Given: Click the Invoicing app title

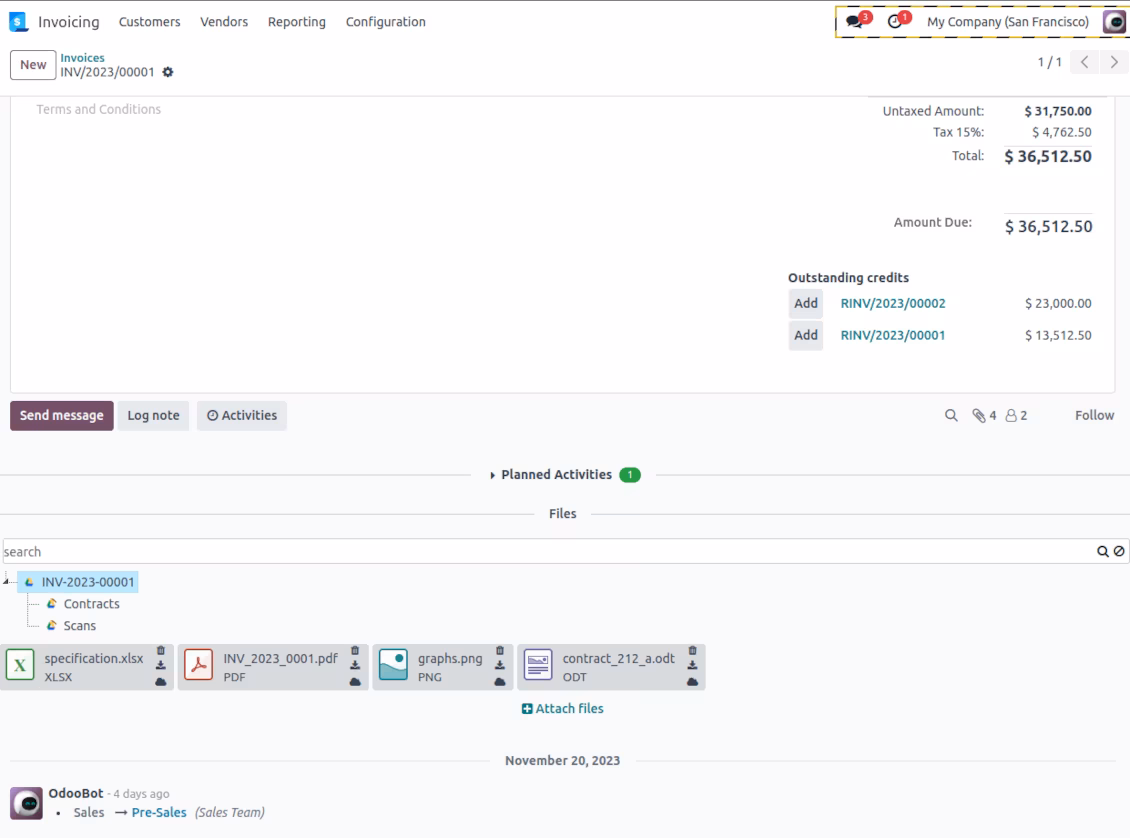Looking at the screenshot, I should point(68,22).
